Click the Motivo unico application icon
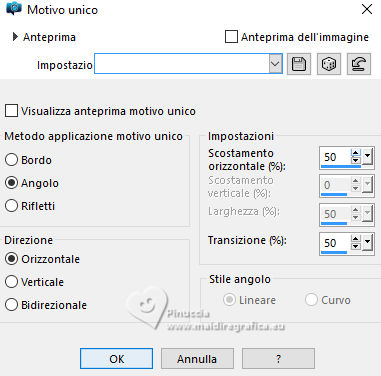 14,9
